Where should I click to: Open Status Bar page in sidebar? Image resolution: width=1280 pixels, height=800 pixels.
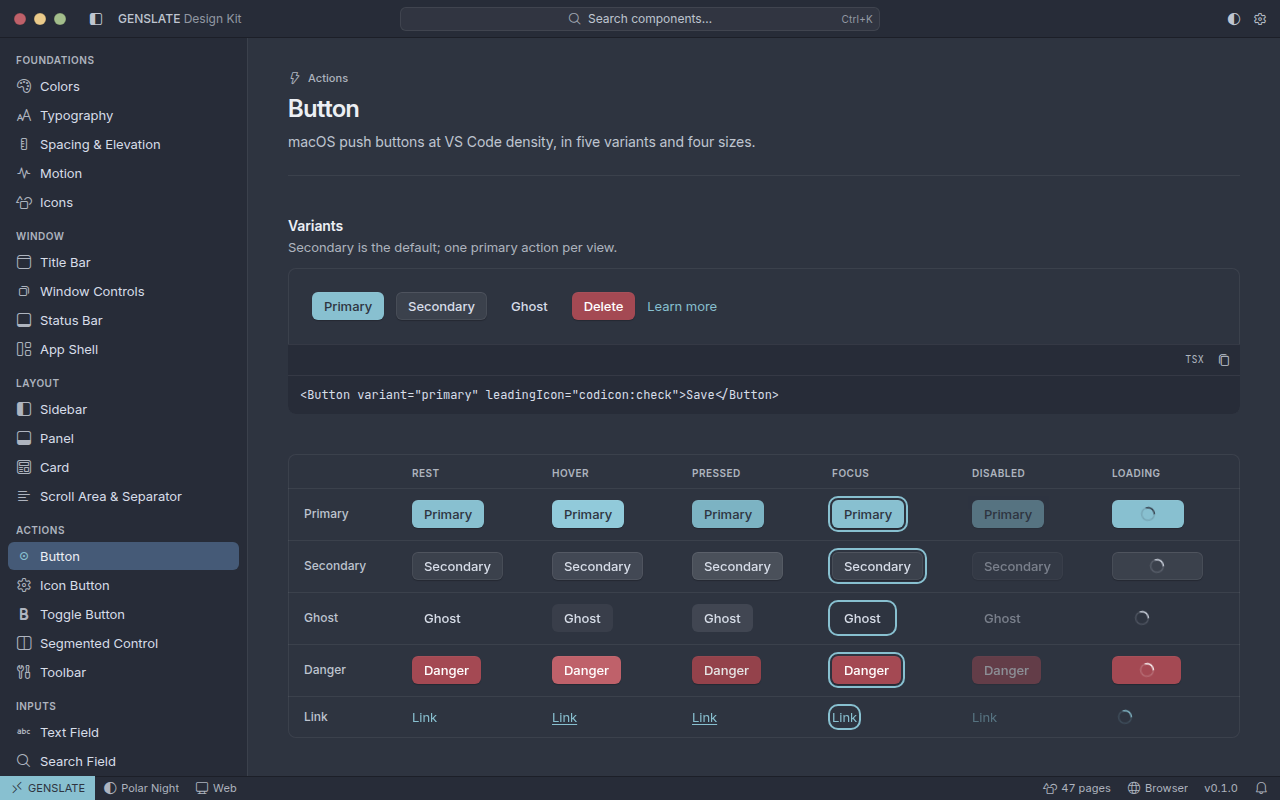click(123, 321)
